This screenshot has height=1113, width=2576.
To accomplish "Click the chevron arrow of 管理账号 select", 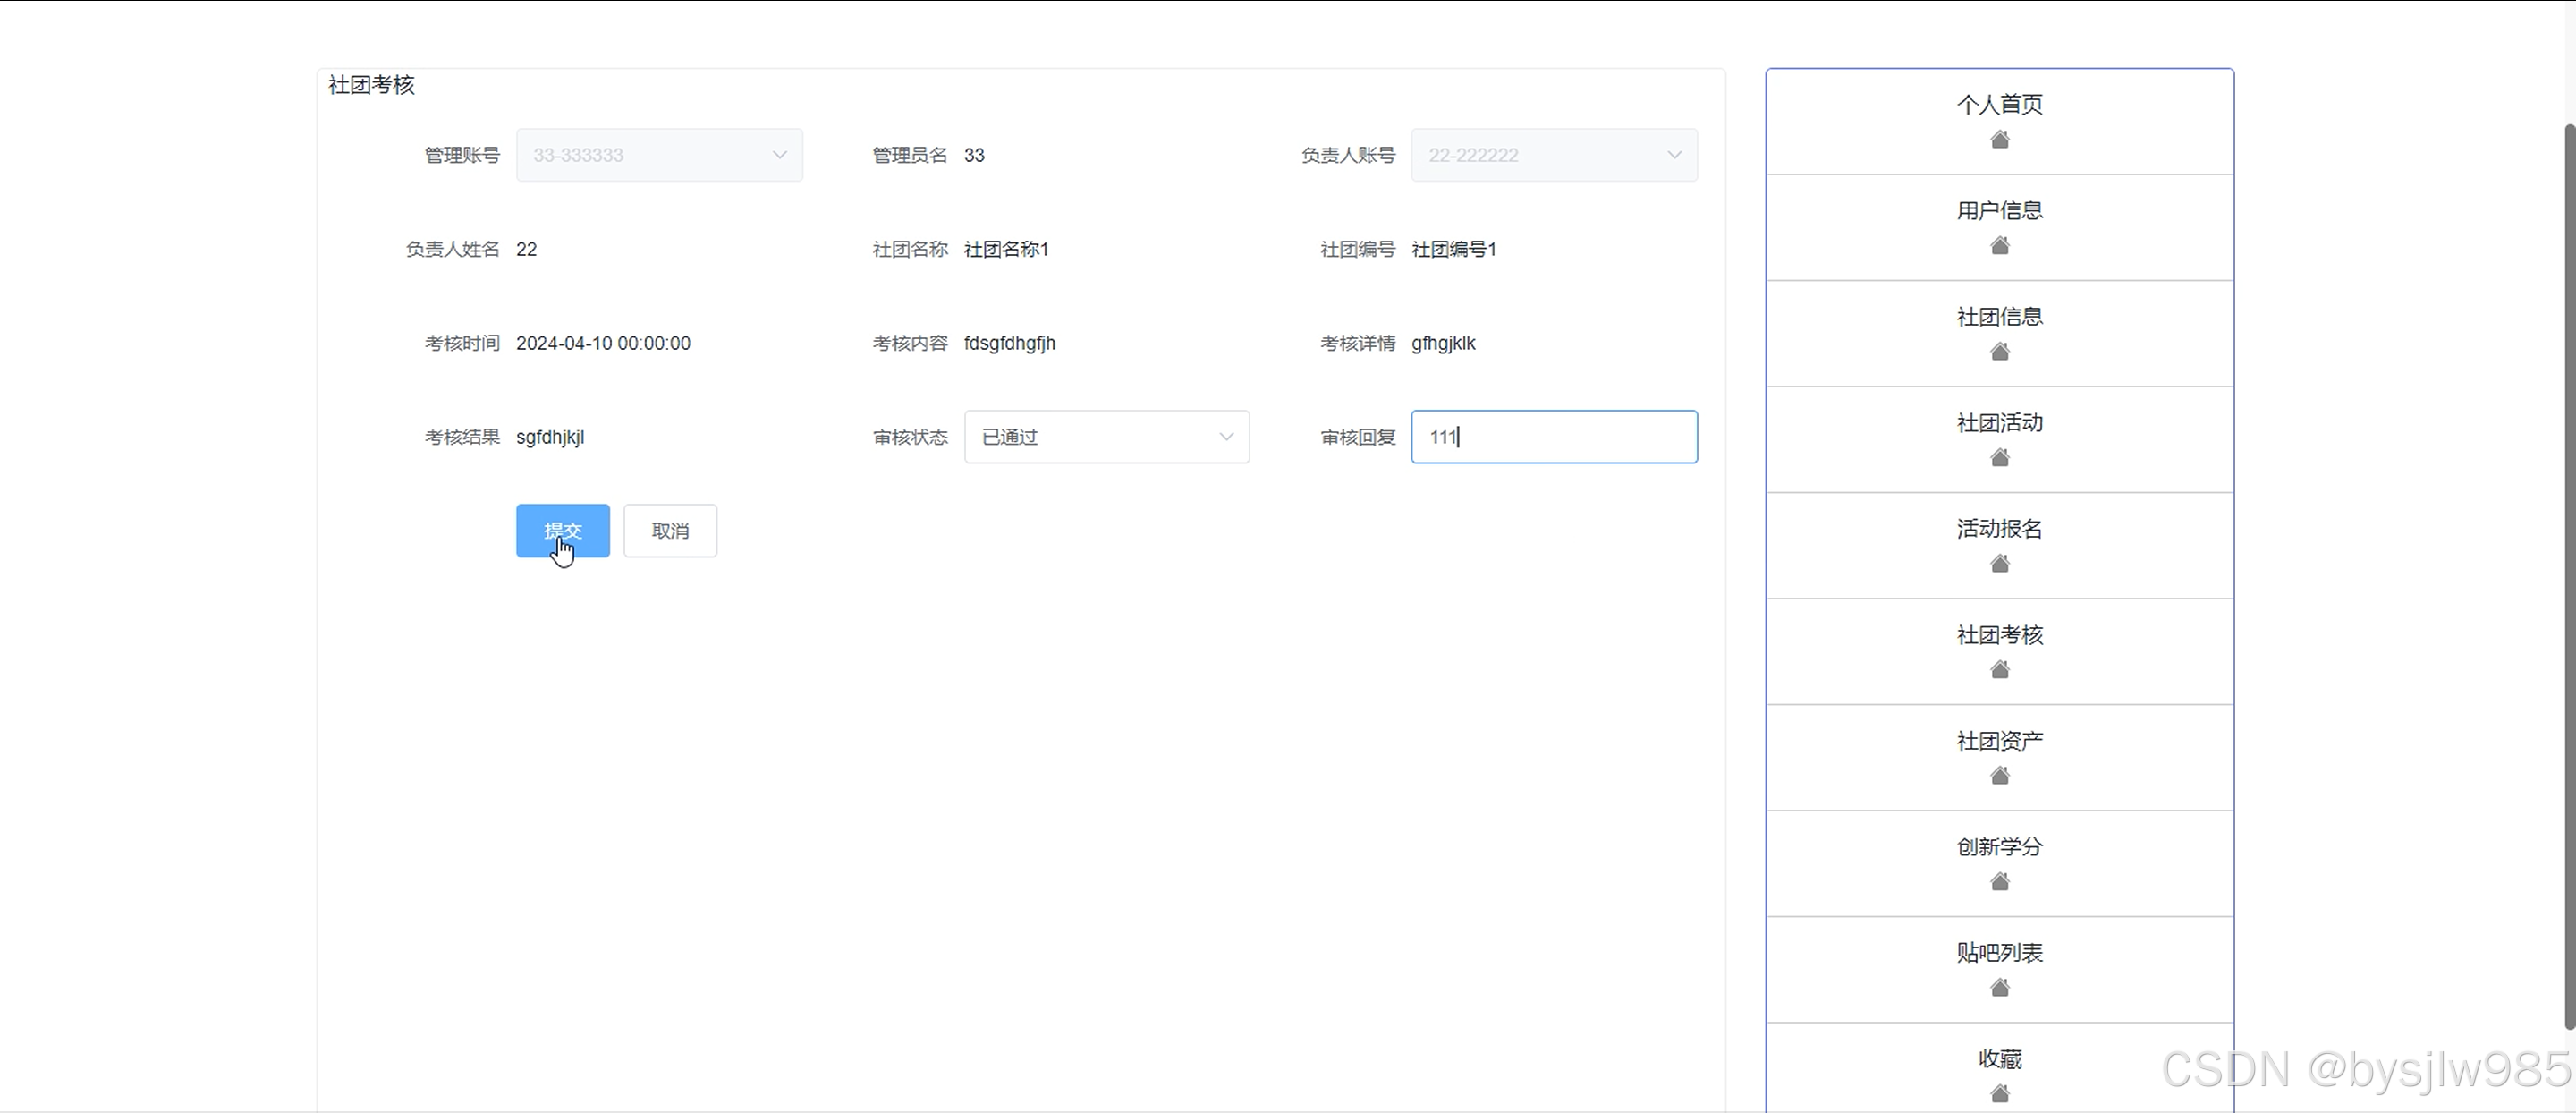I will point(779,155).
